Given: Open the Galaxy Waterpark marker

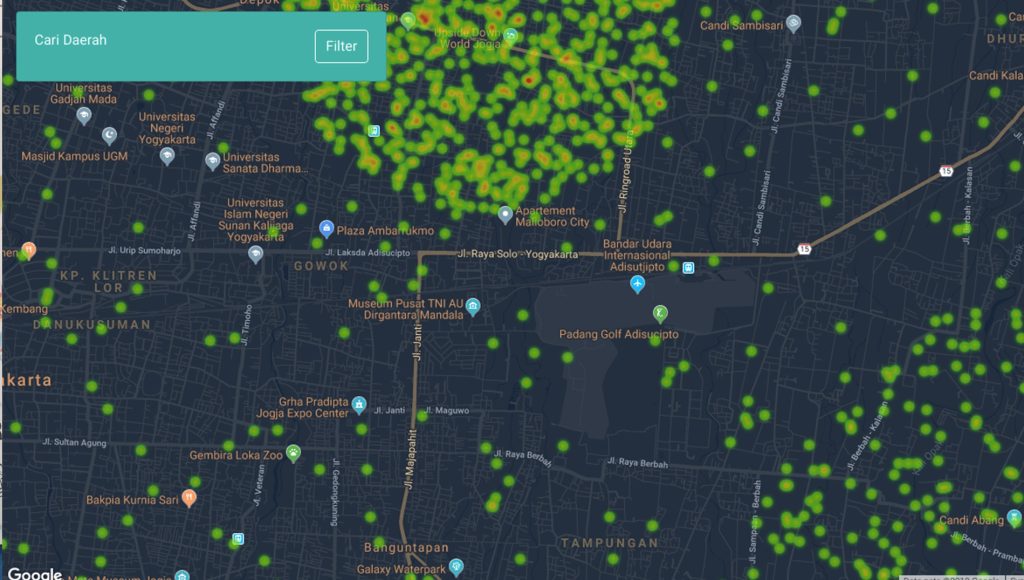Looking at the screenshot, I should coord(456,566).
